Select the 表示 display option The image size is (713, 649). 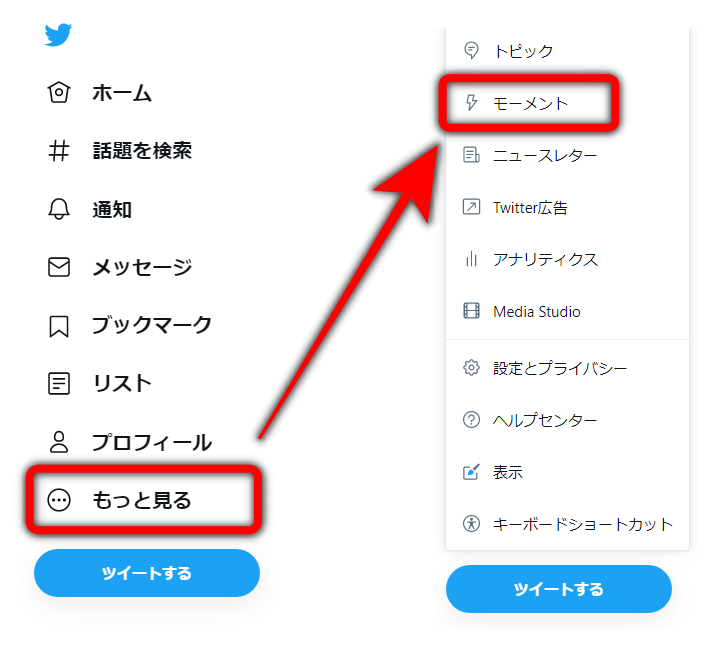pos(567,472)
